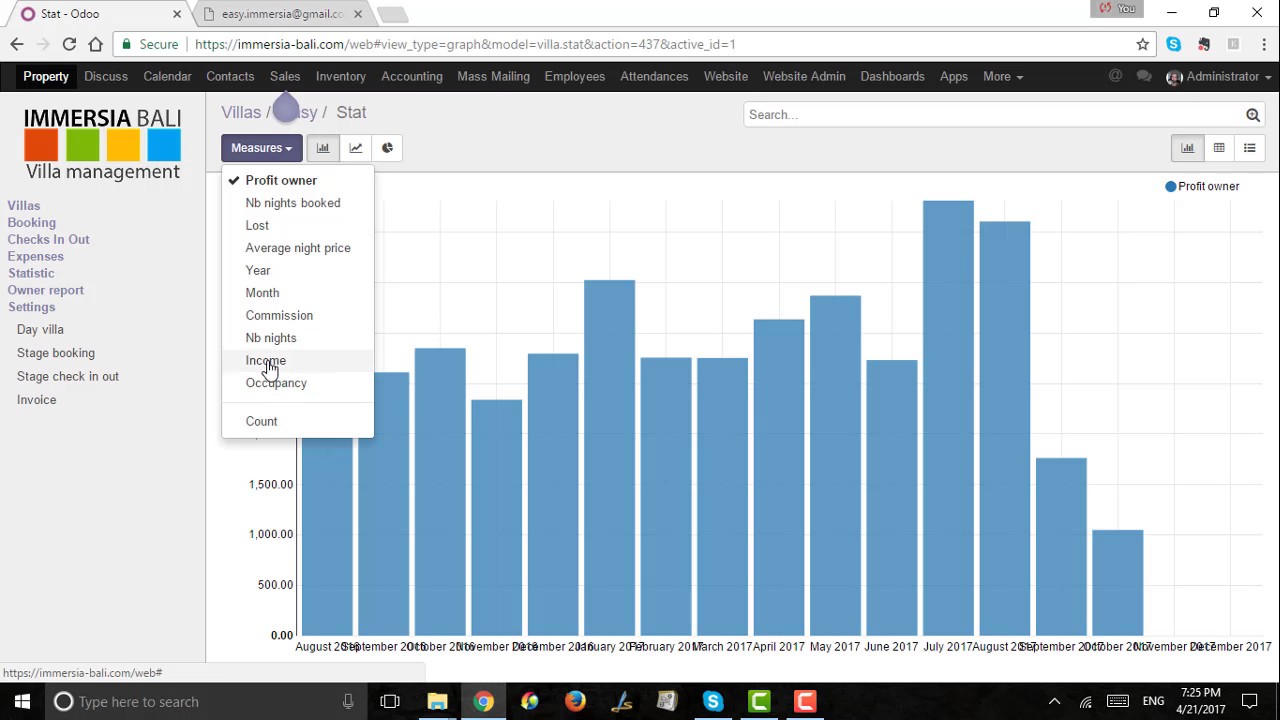
Task: Click the browser address bar URL
Action: point(465,44)
